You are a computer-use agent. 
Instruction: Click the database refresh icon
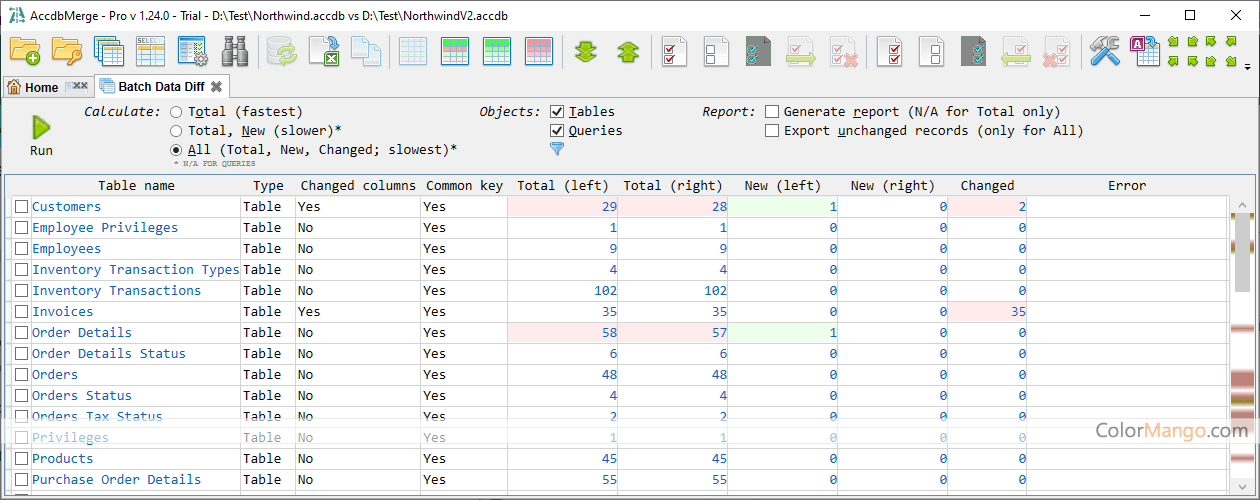[x=282, y=51]
